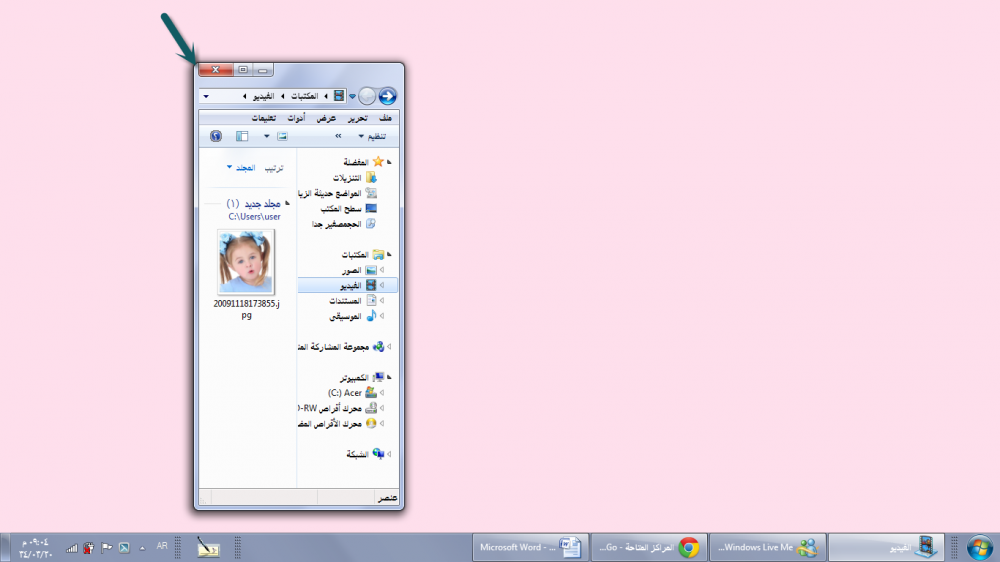Toggle the preview pane icon in toolbar

click(242, 136)
